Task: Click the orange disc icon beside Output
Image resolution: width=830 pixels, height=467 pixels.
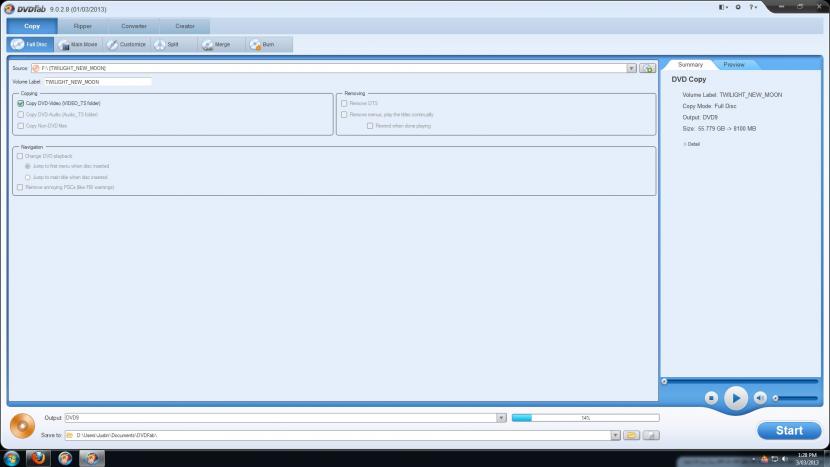Action: tap(22, 426)
